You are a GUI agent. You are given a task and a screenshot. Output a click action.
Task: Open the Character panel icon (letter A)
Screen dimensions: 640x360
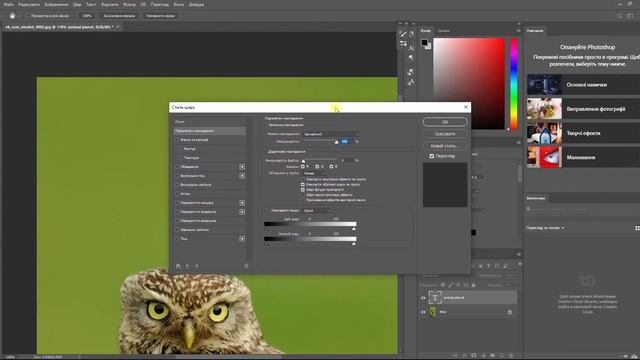click(411, 48)
